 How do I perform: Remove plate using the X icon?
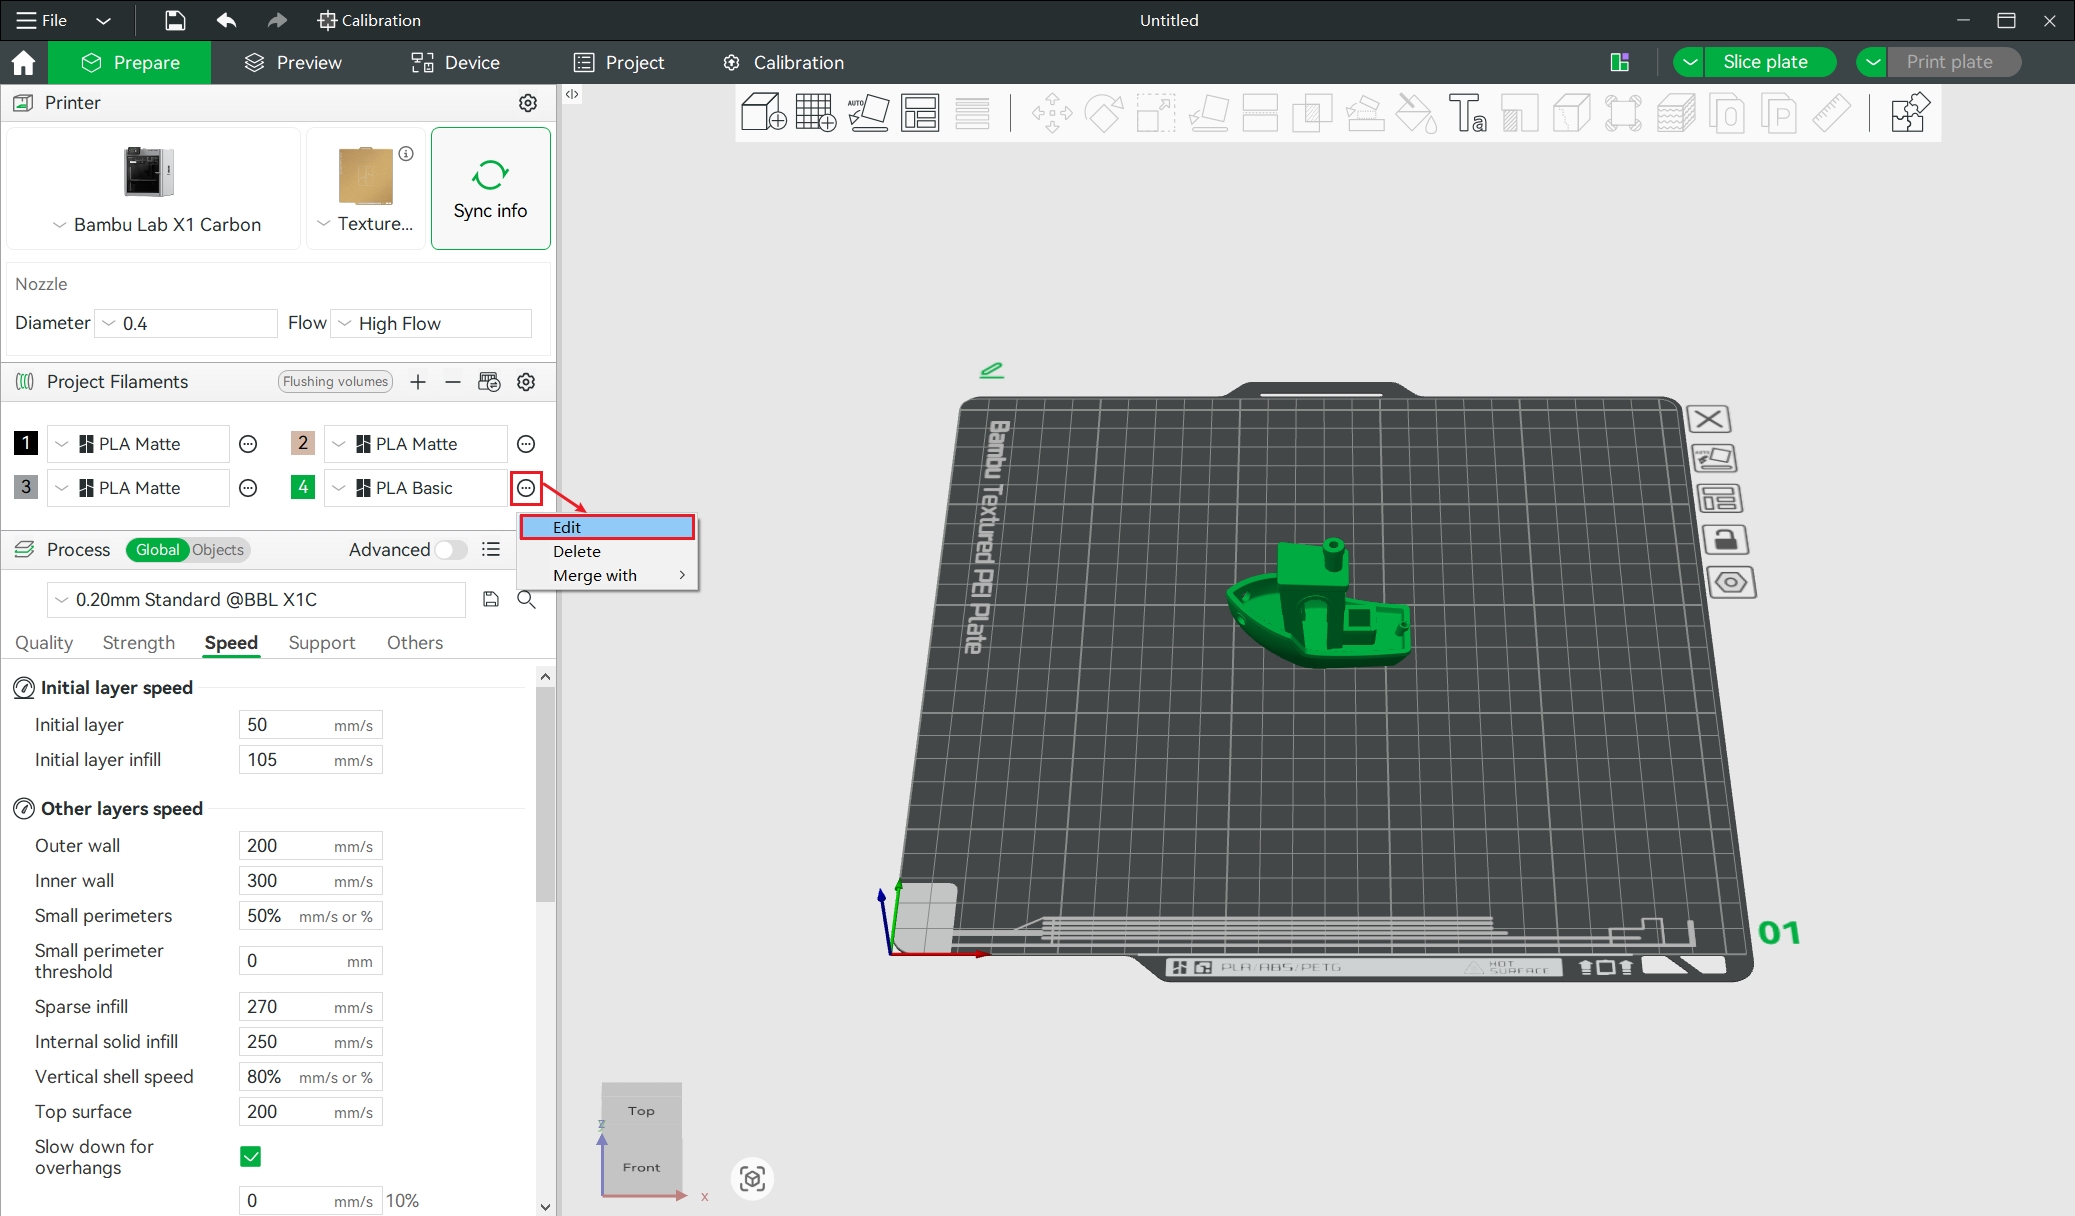point(1709,419)
